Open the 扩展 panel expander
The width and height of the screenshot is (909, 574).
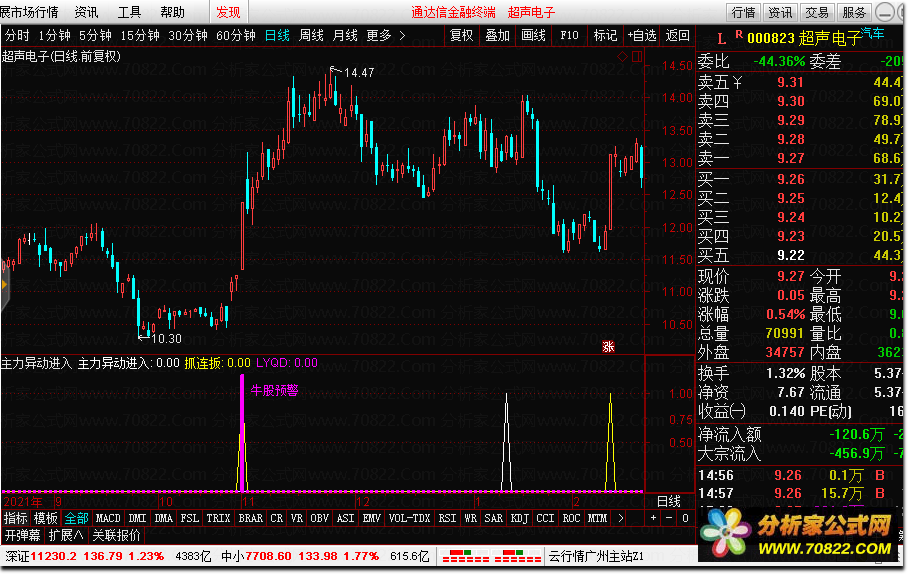pyautogui.click(x=66, y=535)
